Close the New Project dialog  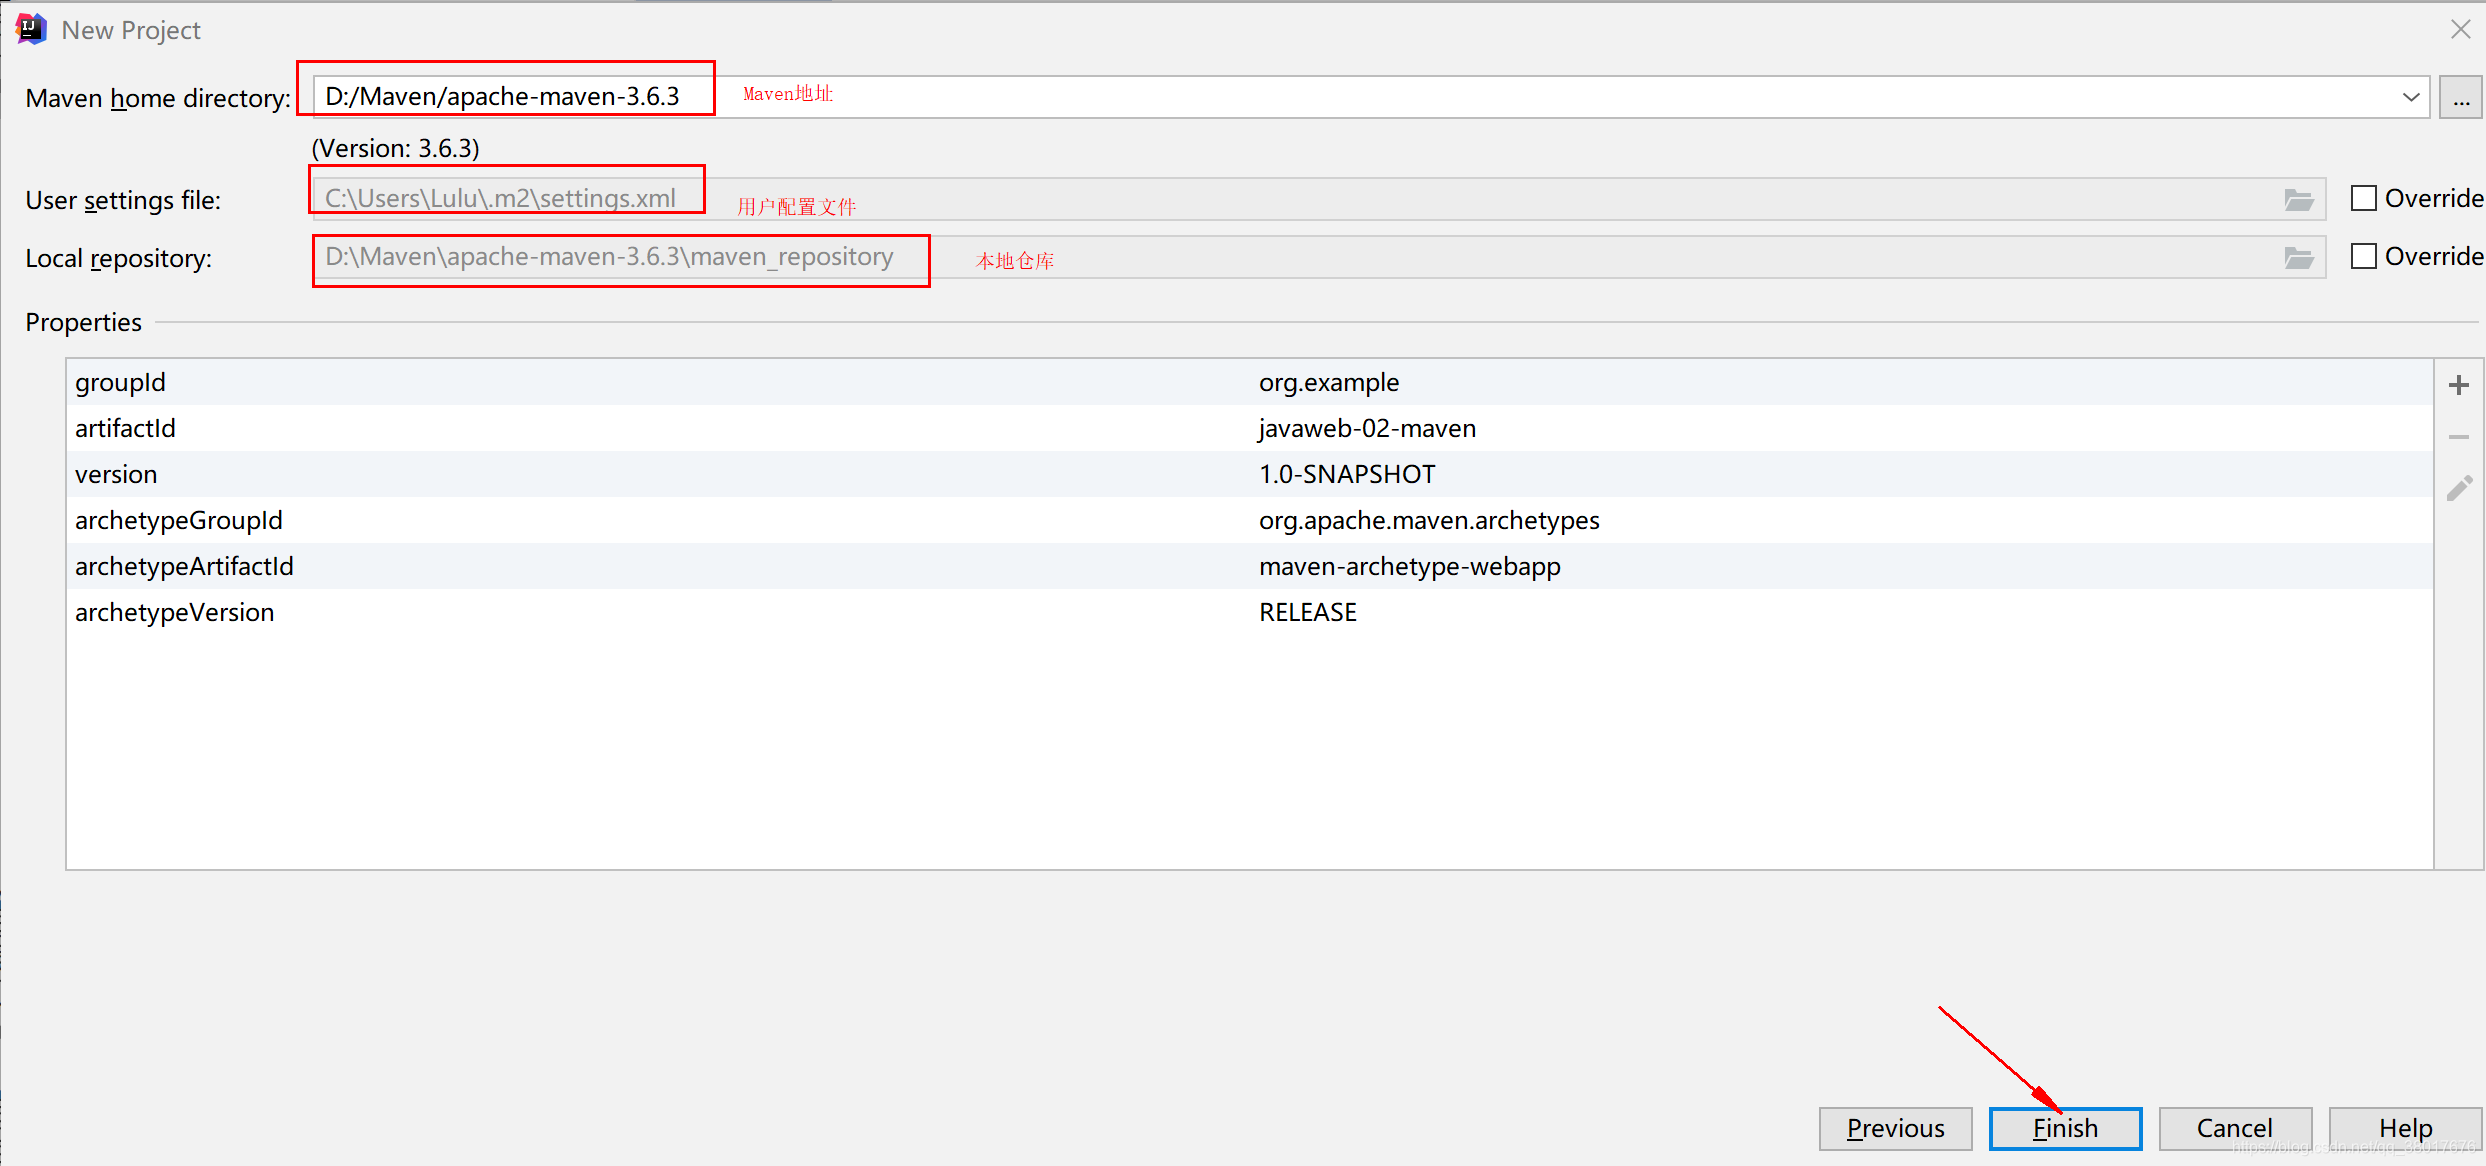(2461, 29)
